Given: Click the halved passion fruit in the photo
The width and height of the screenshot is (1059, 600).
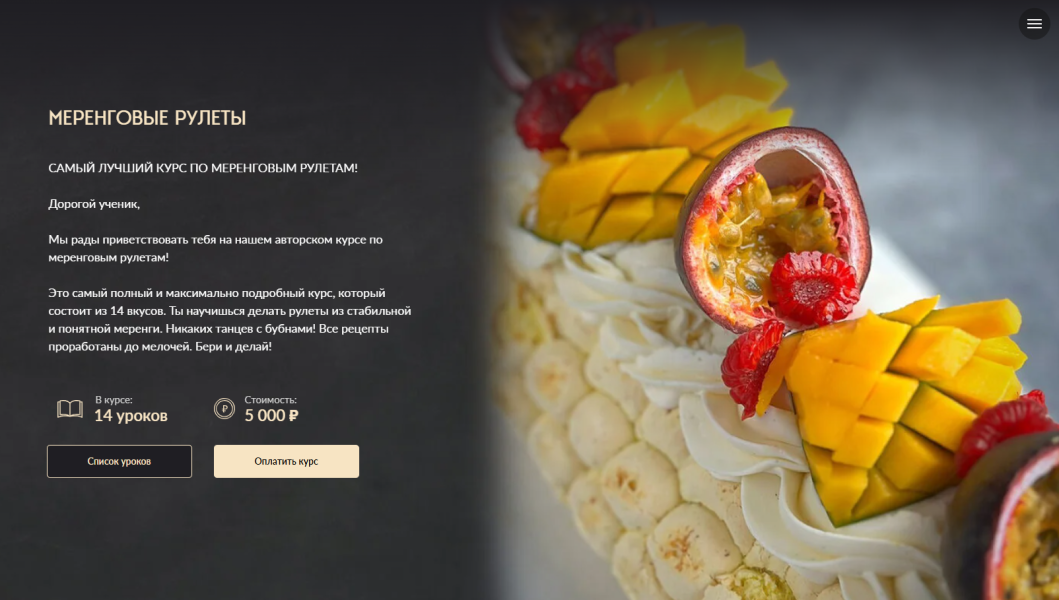Looking at the screenshot, I should [x=770, y=226].
